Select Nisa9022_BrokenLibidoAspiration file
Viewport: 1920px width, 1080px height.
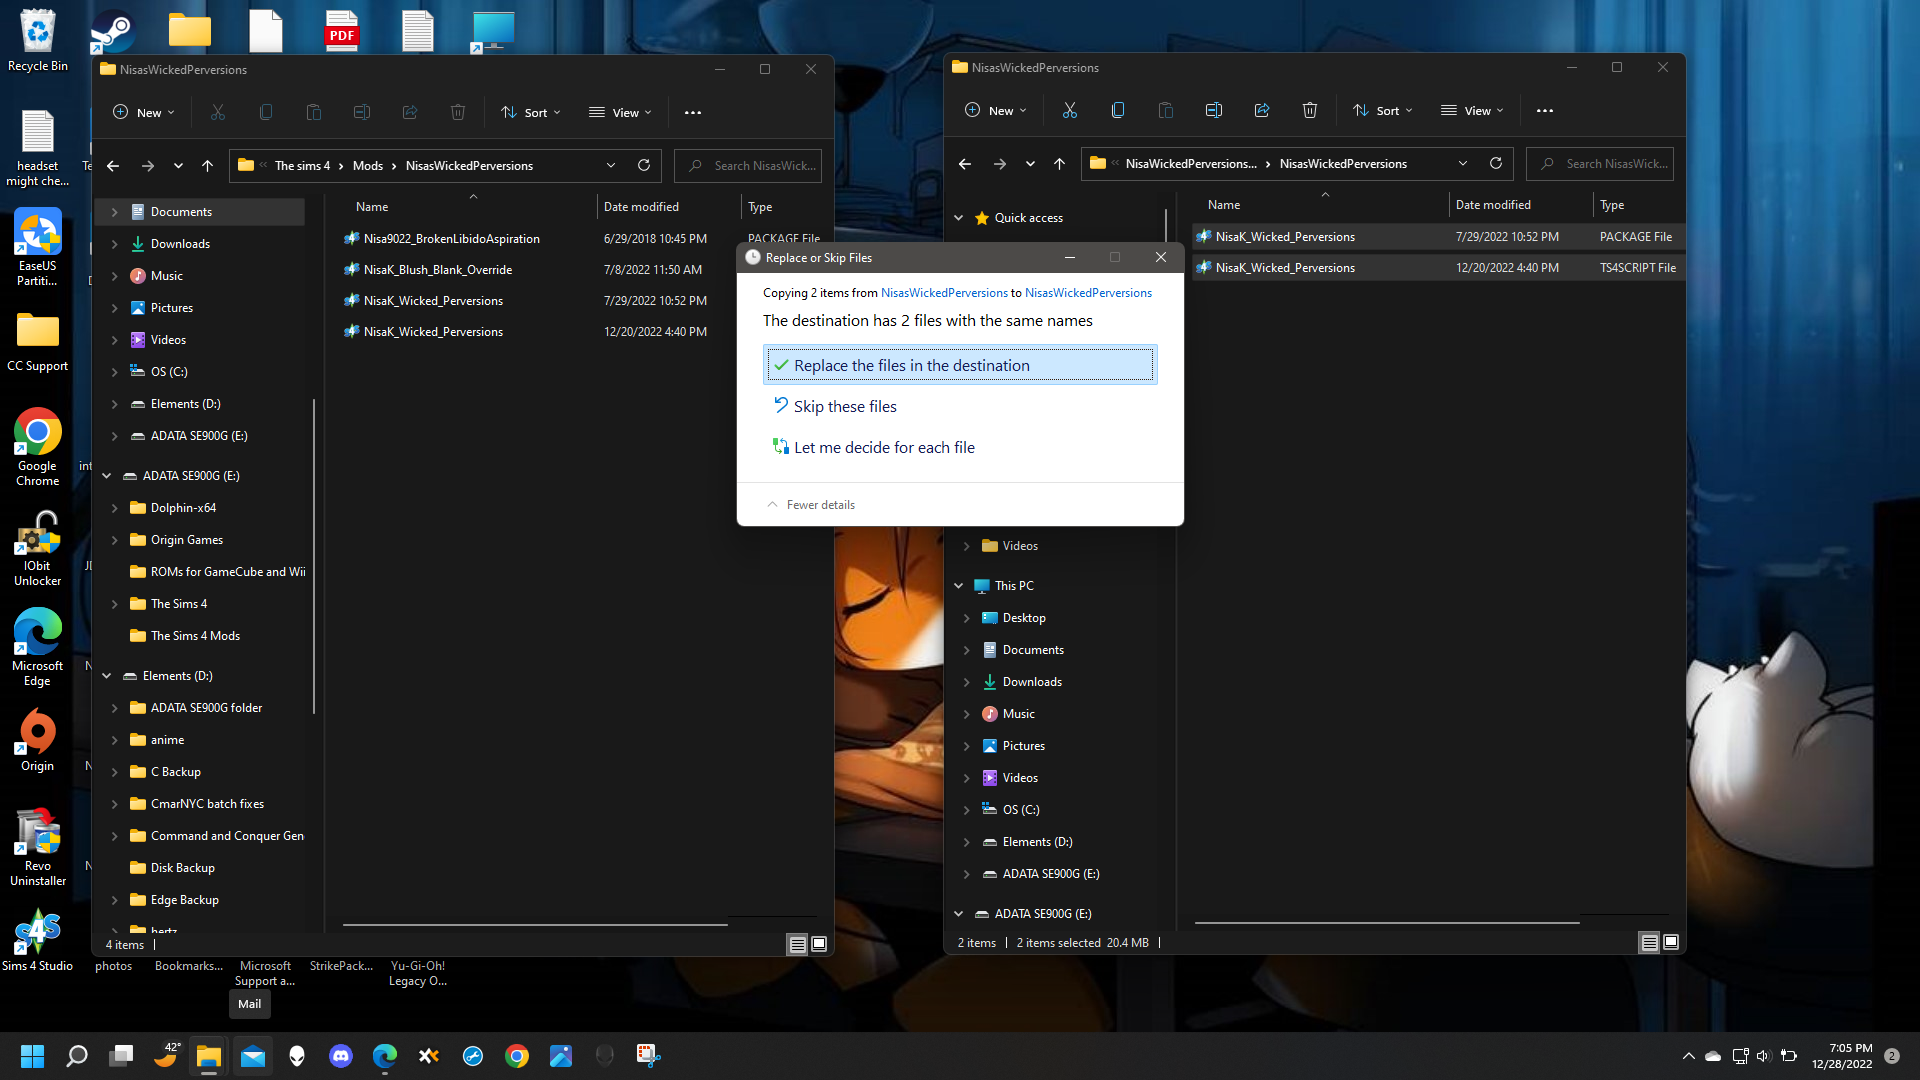tap(451, 239)
